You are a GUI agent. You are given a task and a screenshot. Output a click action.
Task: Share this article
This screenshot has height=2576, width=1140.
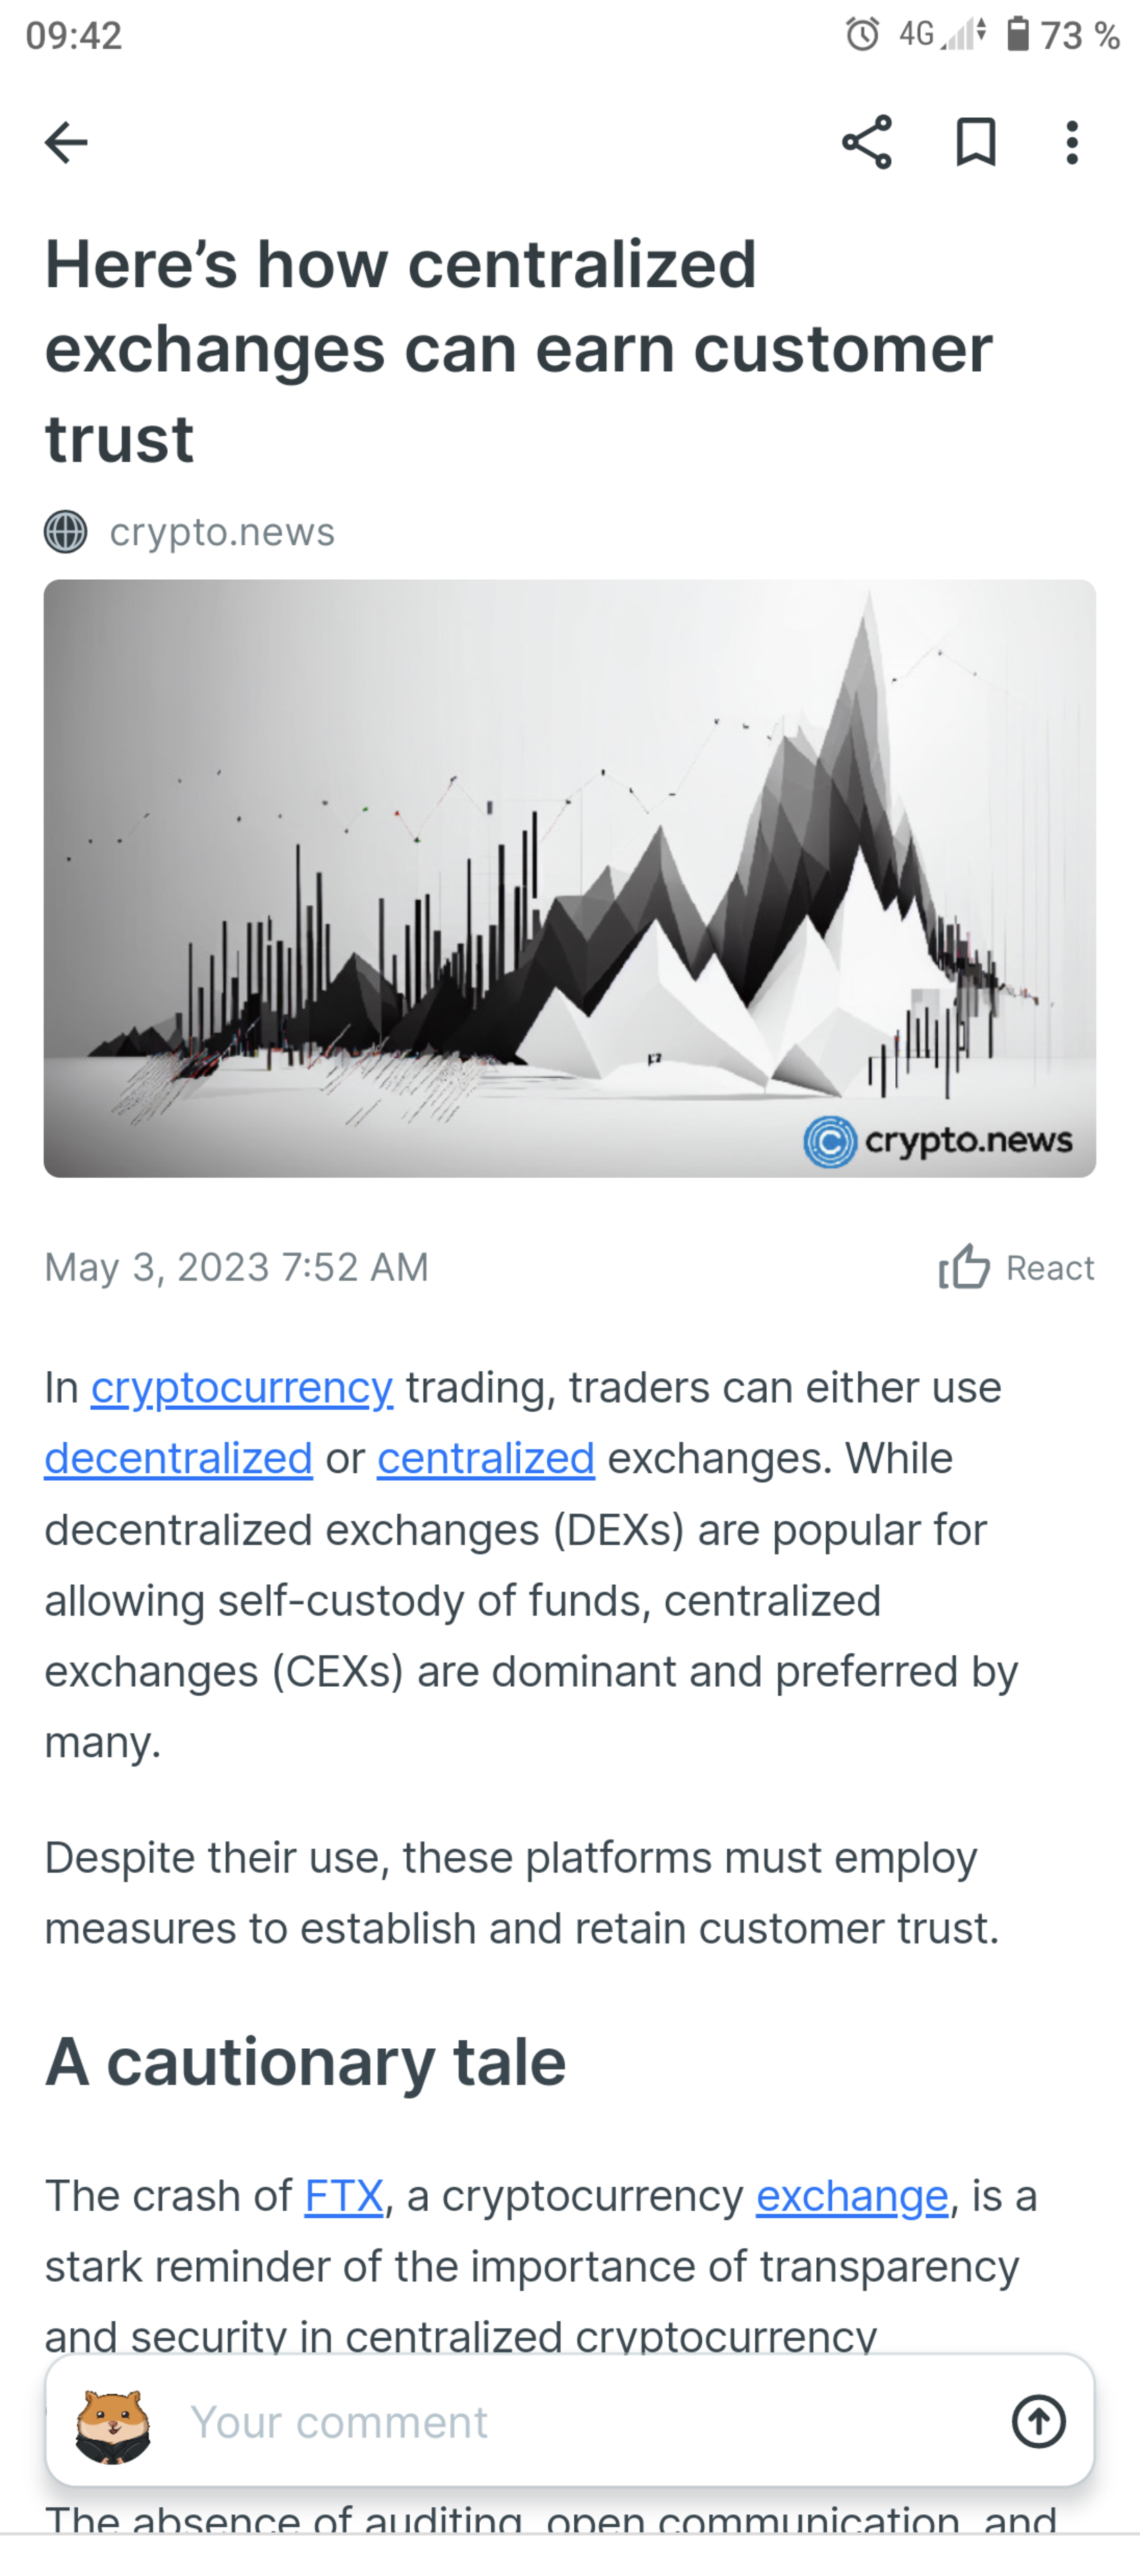866,142
